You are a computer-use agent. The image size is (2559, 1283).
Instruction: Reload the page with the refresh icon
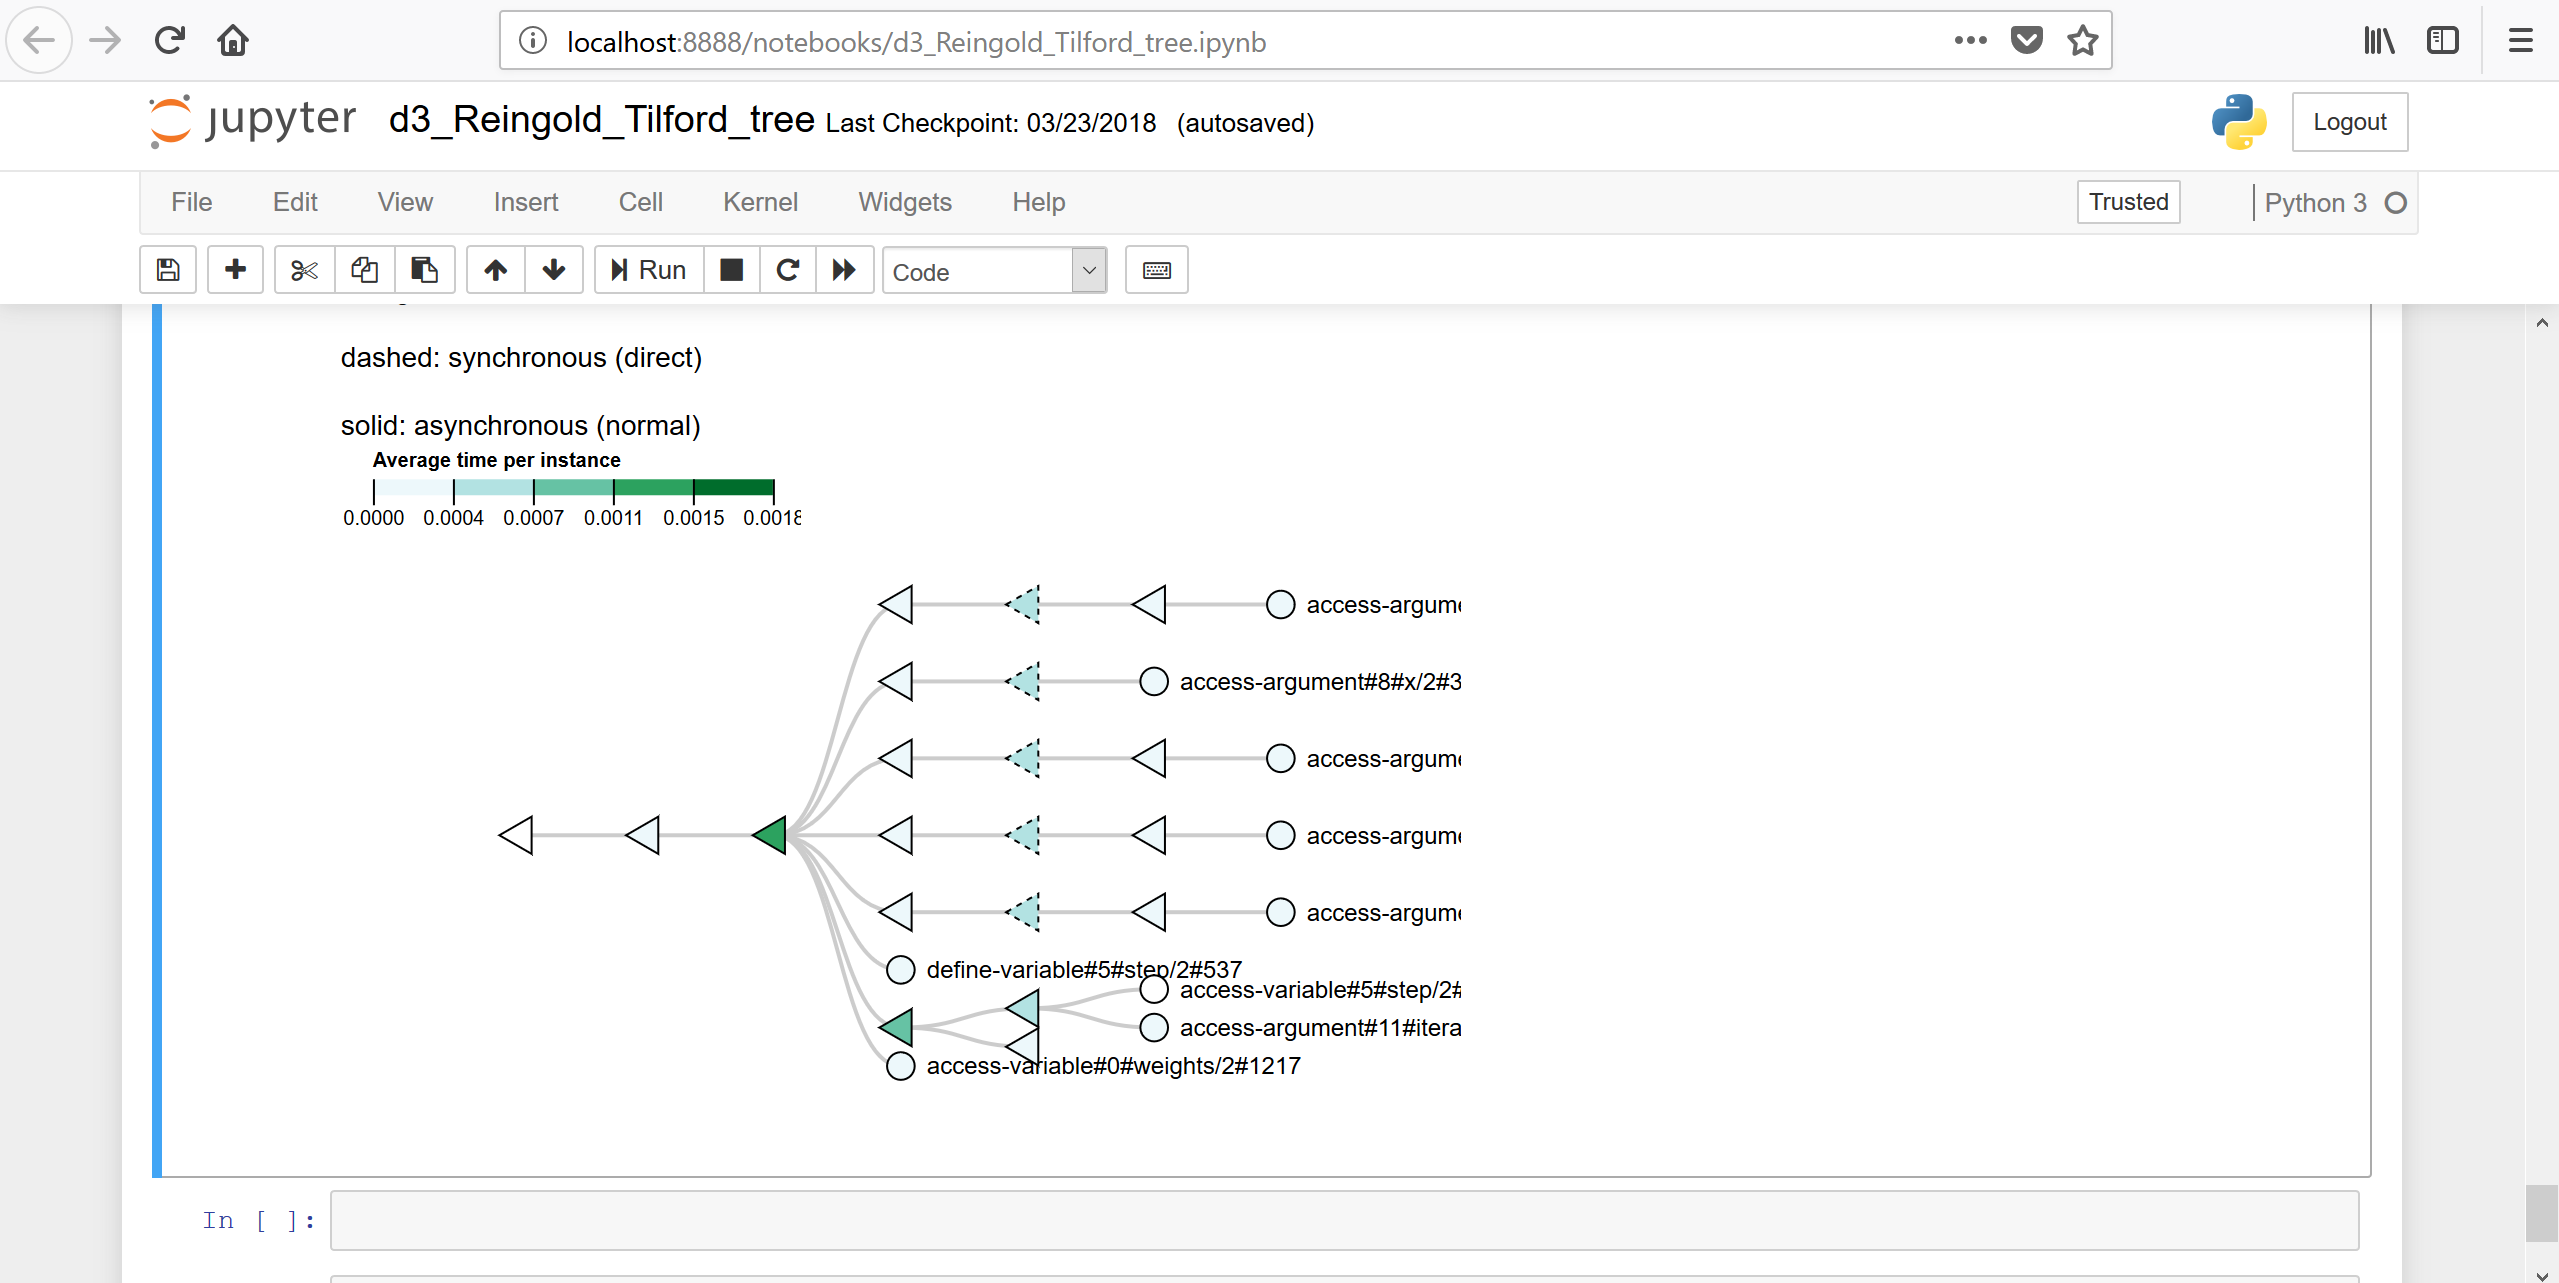pos(169,41)
